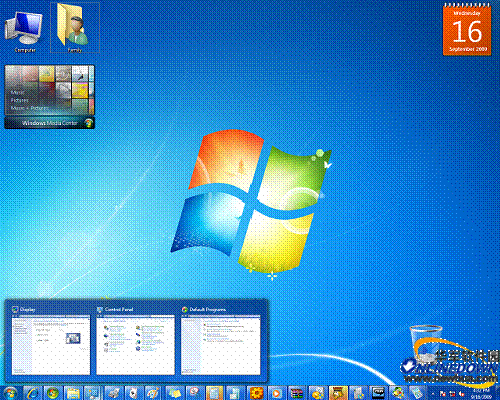Screen dimensions: 500x400
Task: Click the Windows Media Center gadget bar
Action: tap(49, 123)
